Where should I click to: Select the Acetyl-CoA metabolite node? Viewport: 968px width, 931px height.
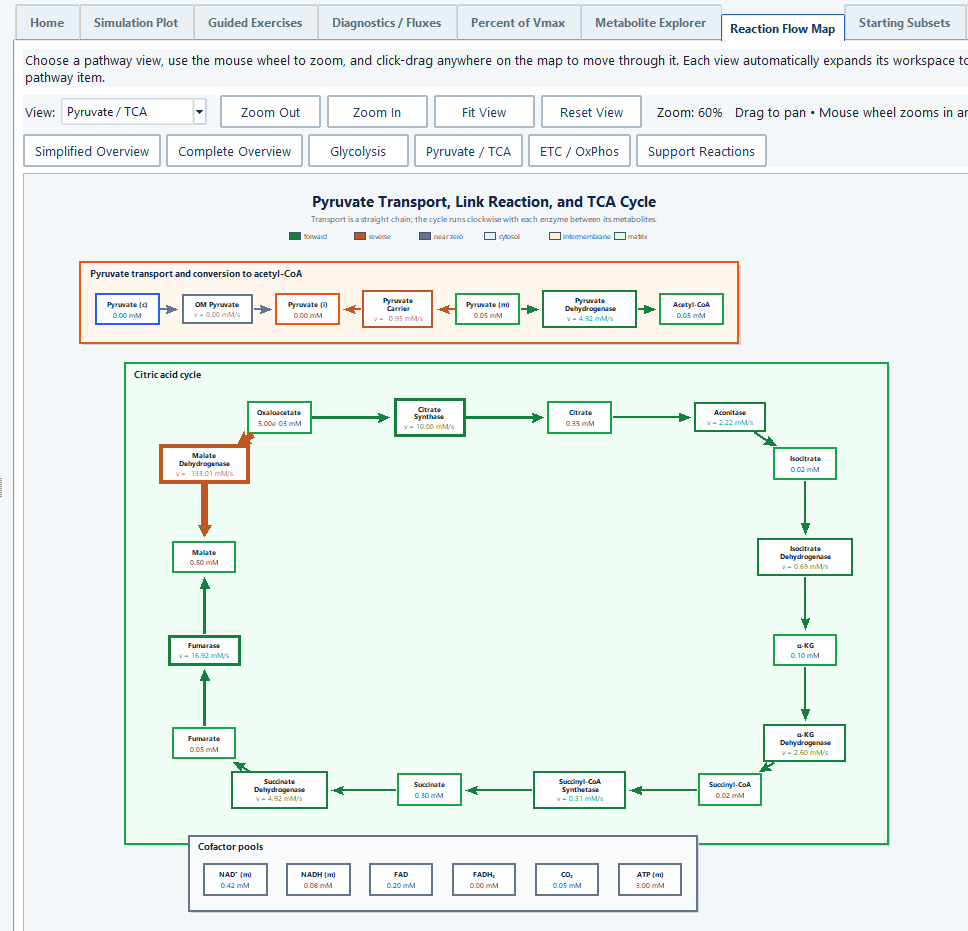(691, 309)
